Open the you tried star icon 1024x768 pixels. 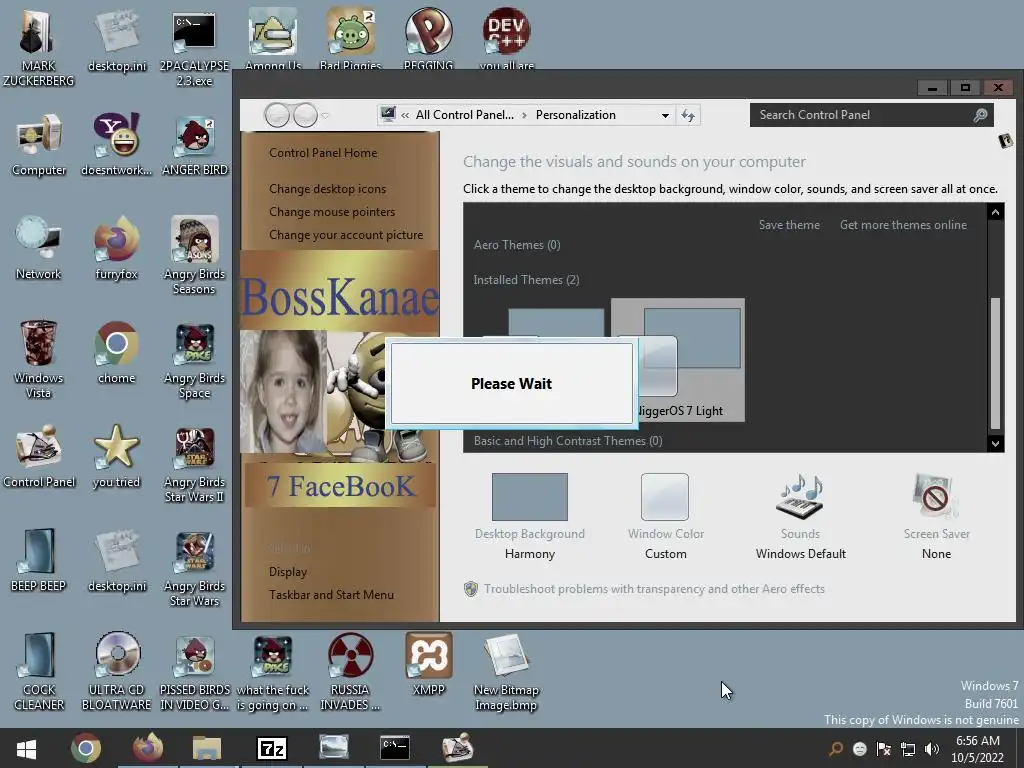[x=116, y=456]
